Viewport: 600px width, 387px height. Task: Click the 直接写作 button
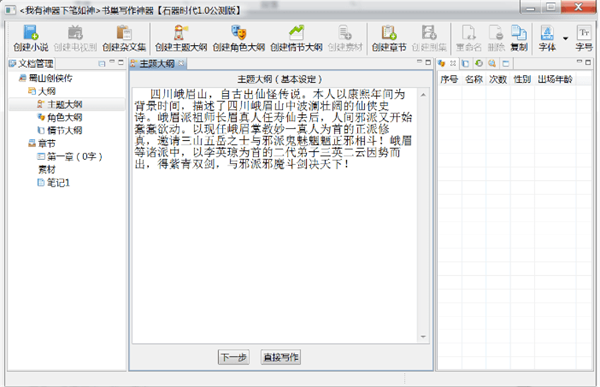(280, 357)
